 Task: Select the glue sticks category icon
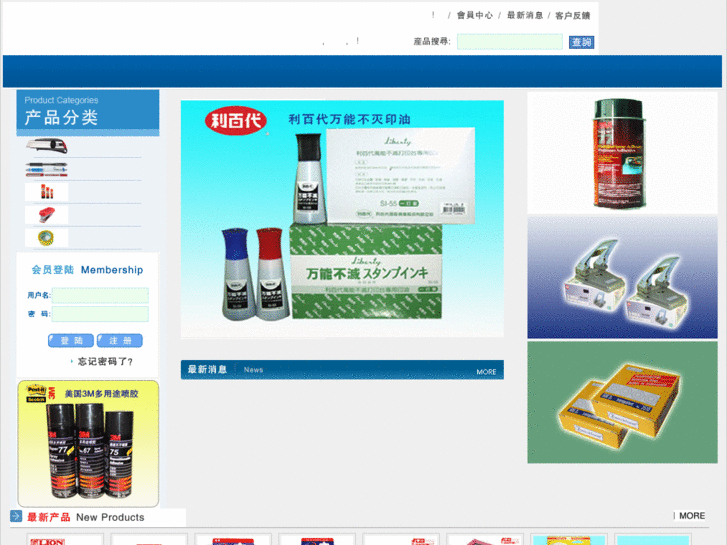[47, 192]
